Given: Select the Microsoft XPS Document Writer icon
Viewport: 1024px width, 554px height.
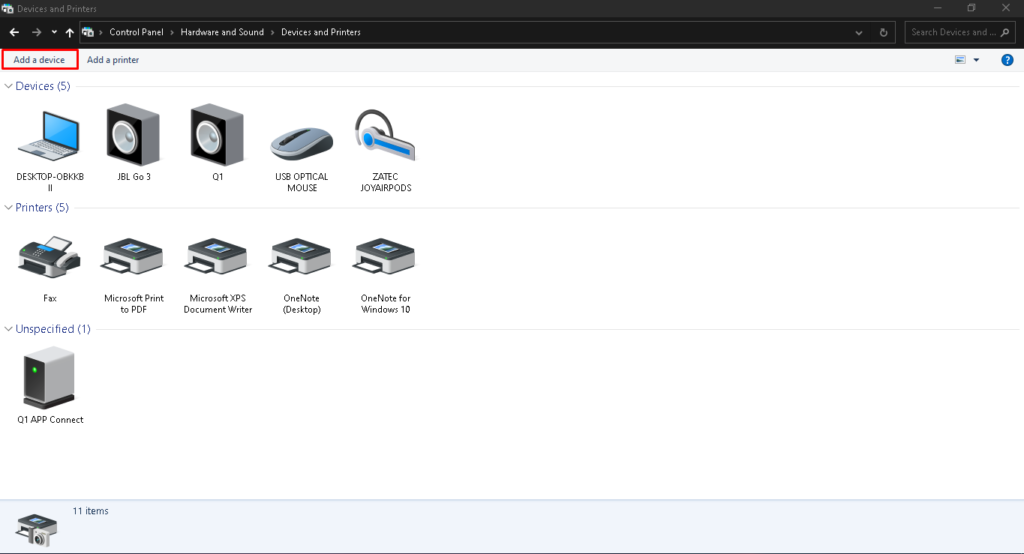Looking at the screenshot, I should click(x=217, y=257).
